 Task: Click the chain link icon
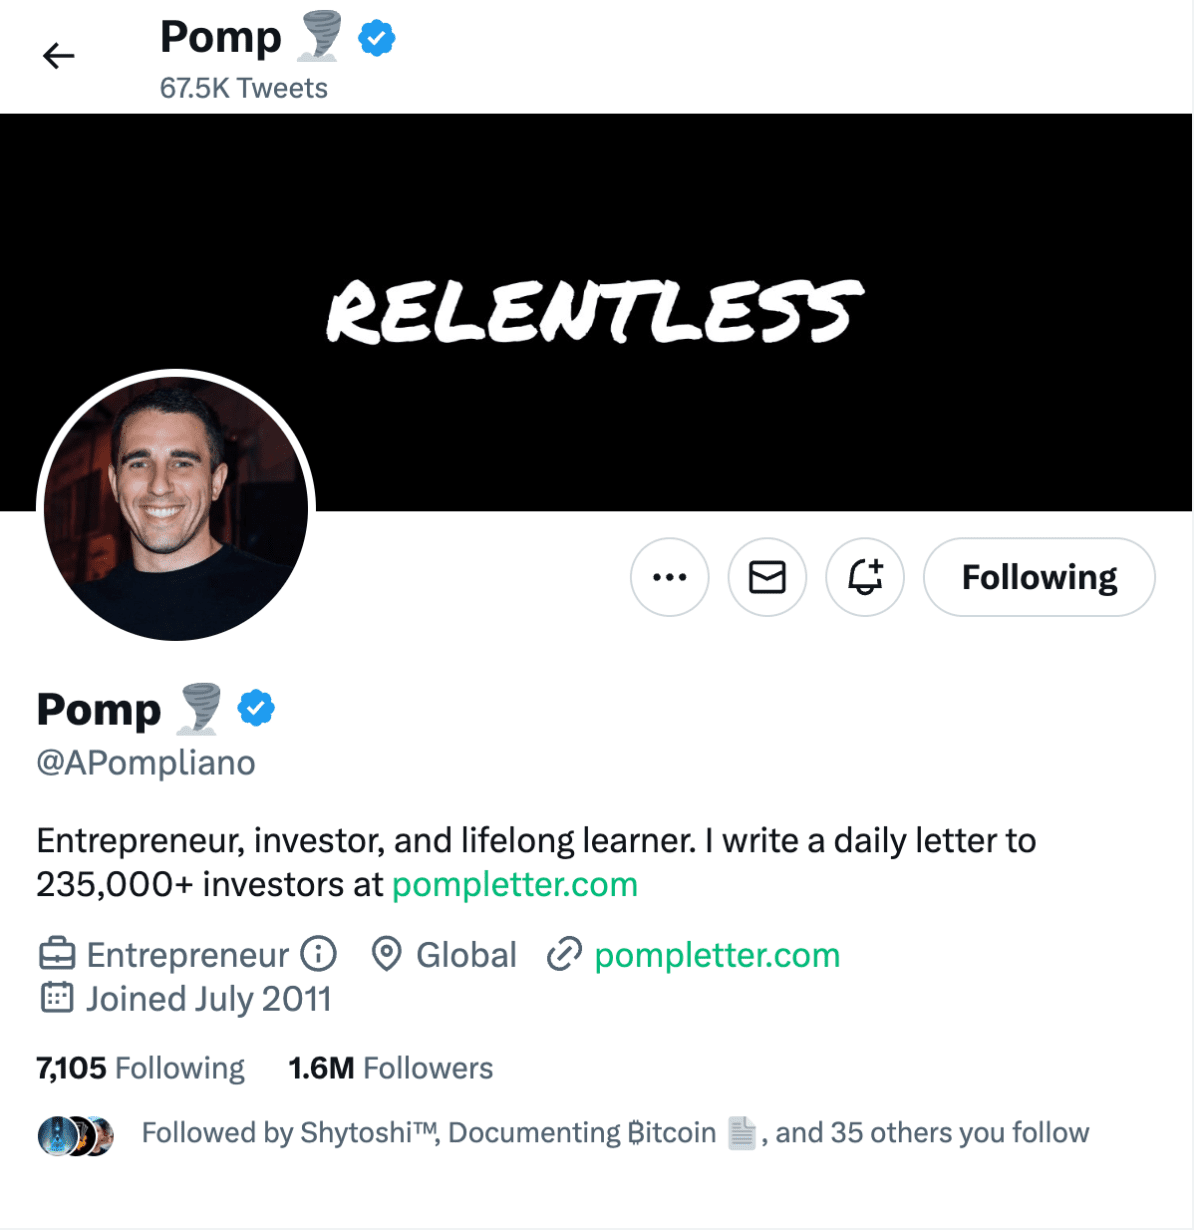[564, 954]
